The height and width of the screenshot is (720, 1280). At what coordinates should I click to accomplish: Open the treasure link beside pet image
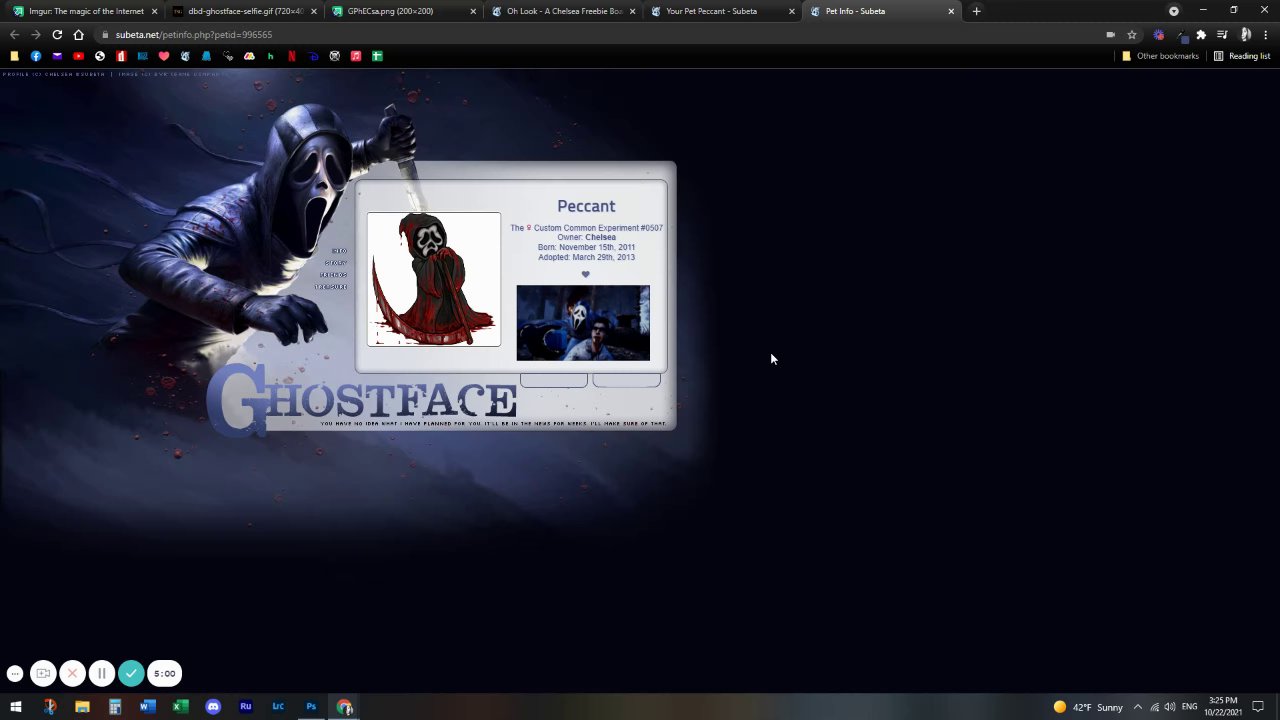point(332,287)
